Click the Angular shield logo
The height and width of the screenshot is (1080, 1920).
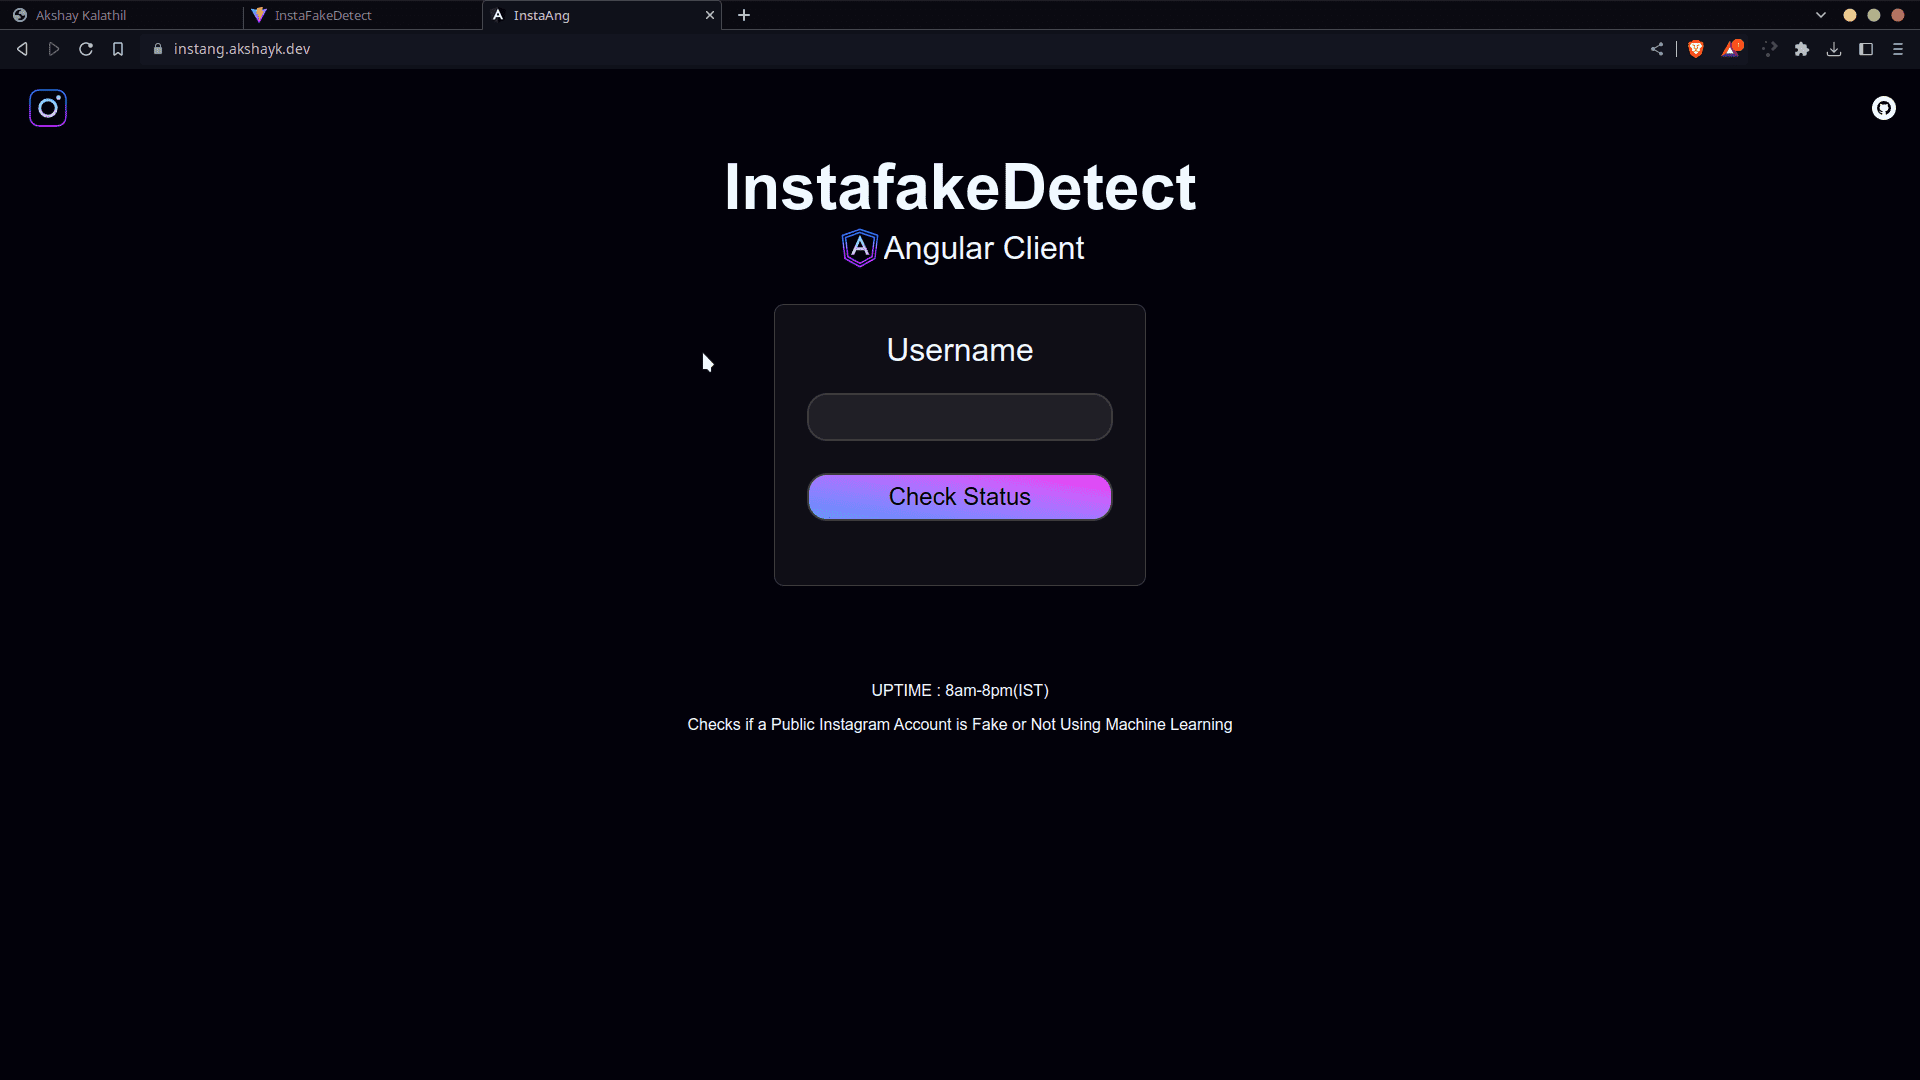coord(859,248)
